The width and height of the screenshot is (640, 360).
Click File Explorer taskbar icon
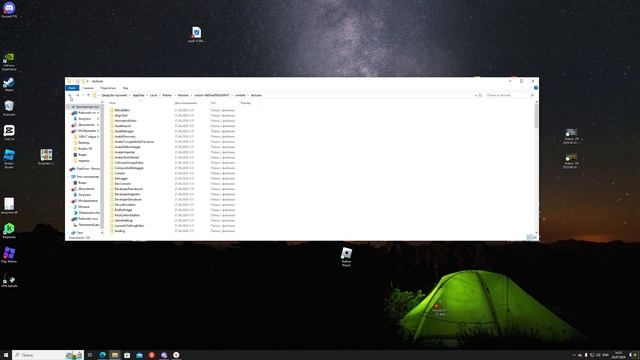[115, 355]
